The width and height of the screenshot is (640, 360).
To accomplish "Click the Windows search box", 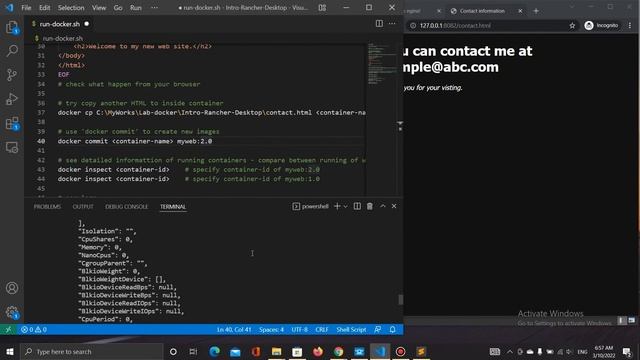I will tap(92, 351).
